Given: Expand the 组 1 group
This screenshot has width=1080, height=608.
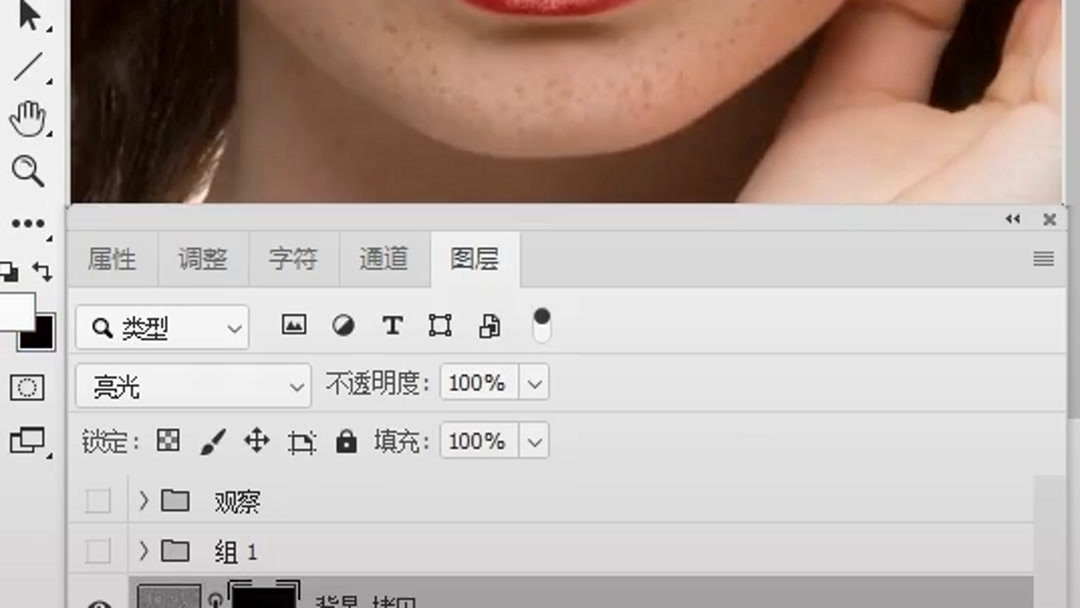Looking at the screenshot, I should click(142, 551).
